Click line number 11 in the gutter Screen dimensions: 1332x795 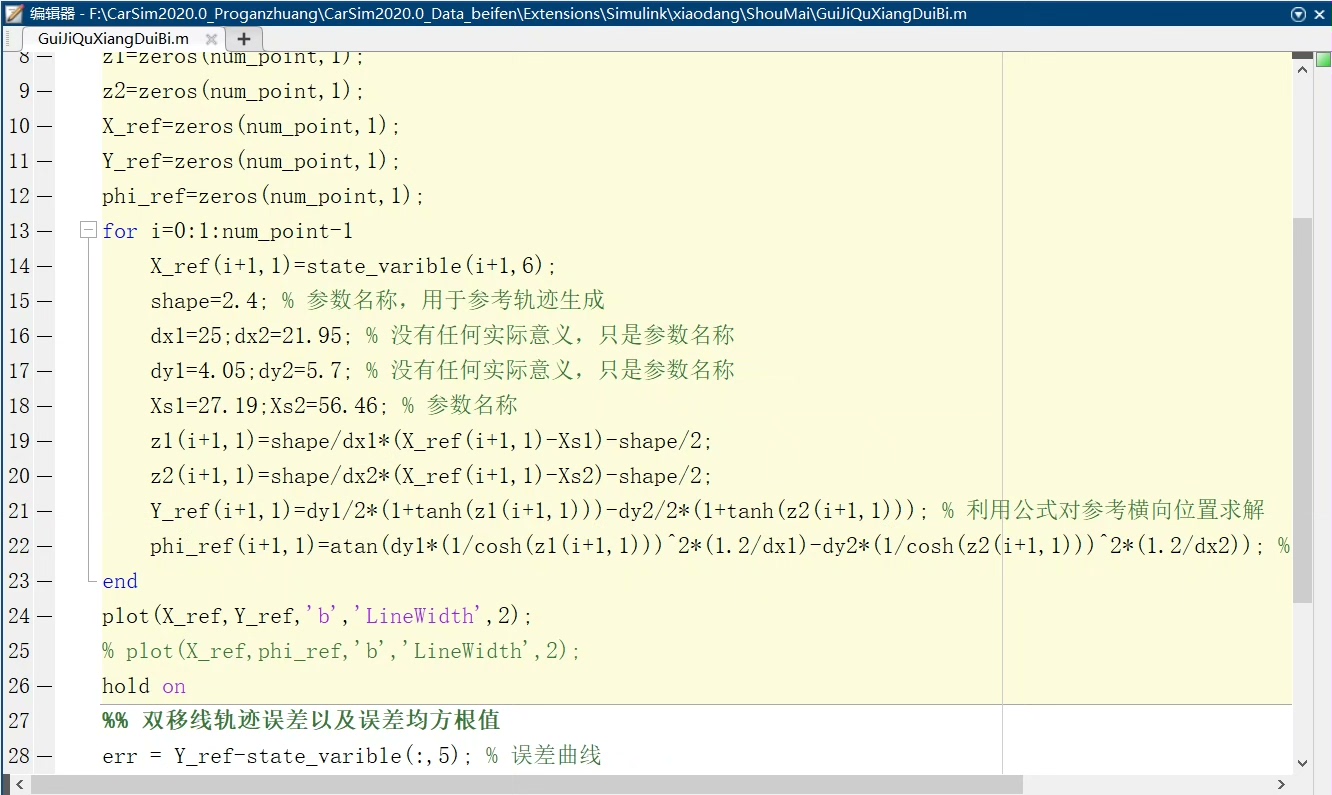(x=19, y=161)
